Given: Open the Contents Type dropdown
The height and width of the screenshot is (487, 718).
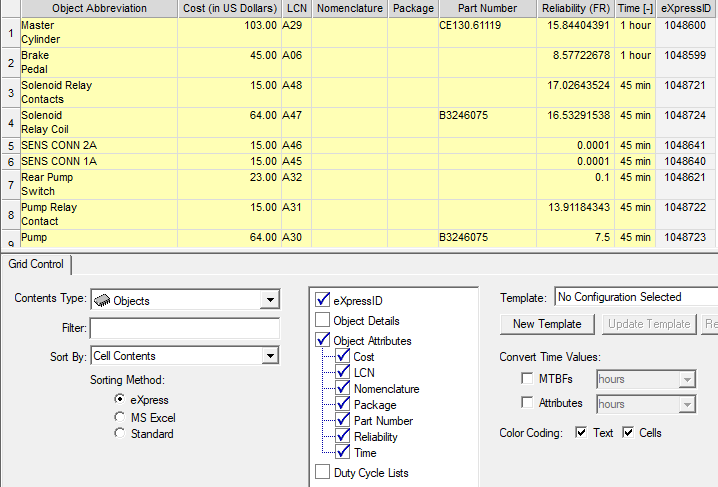Looking at the screenshot, I should pos(270,300).
